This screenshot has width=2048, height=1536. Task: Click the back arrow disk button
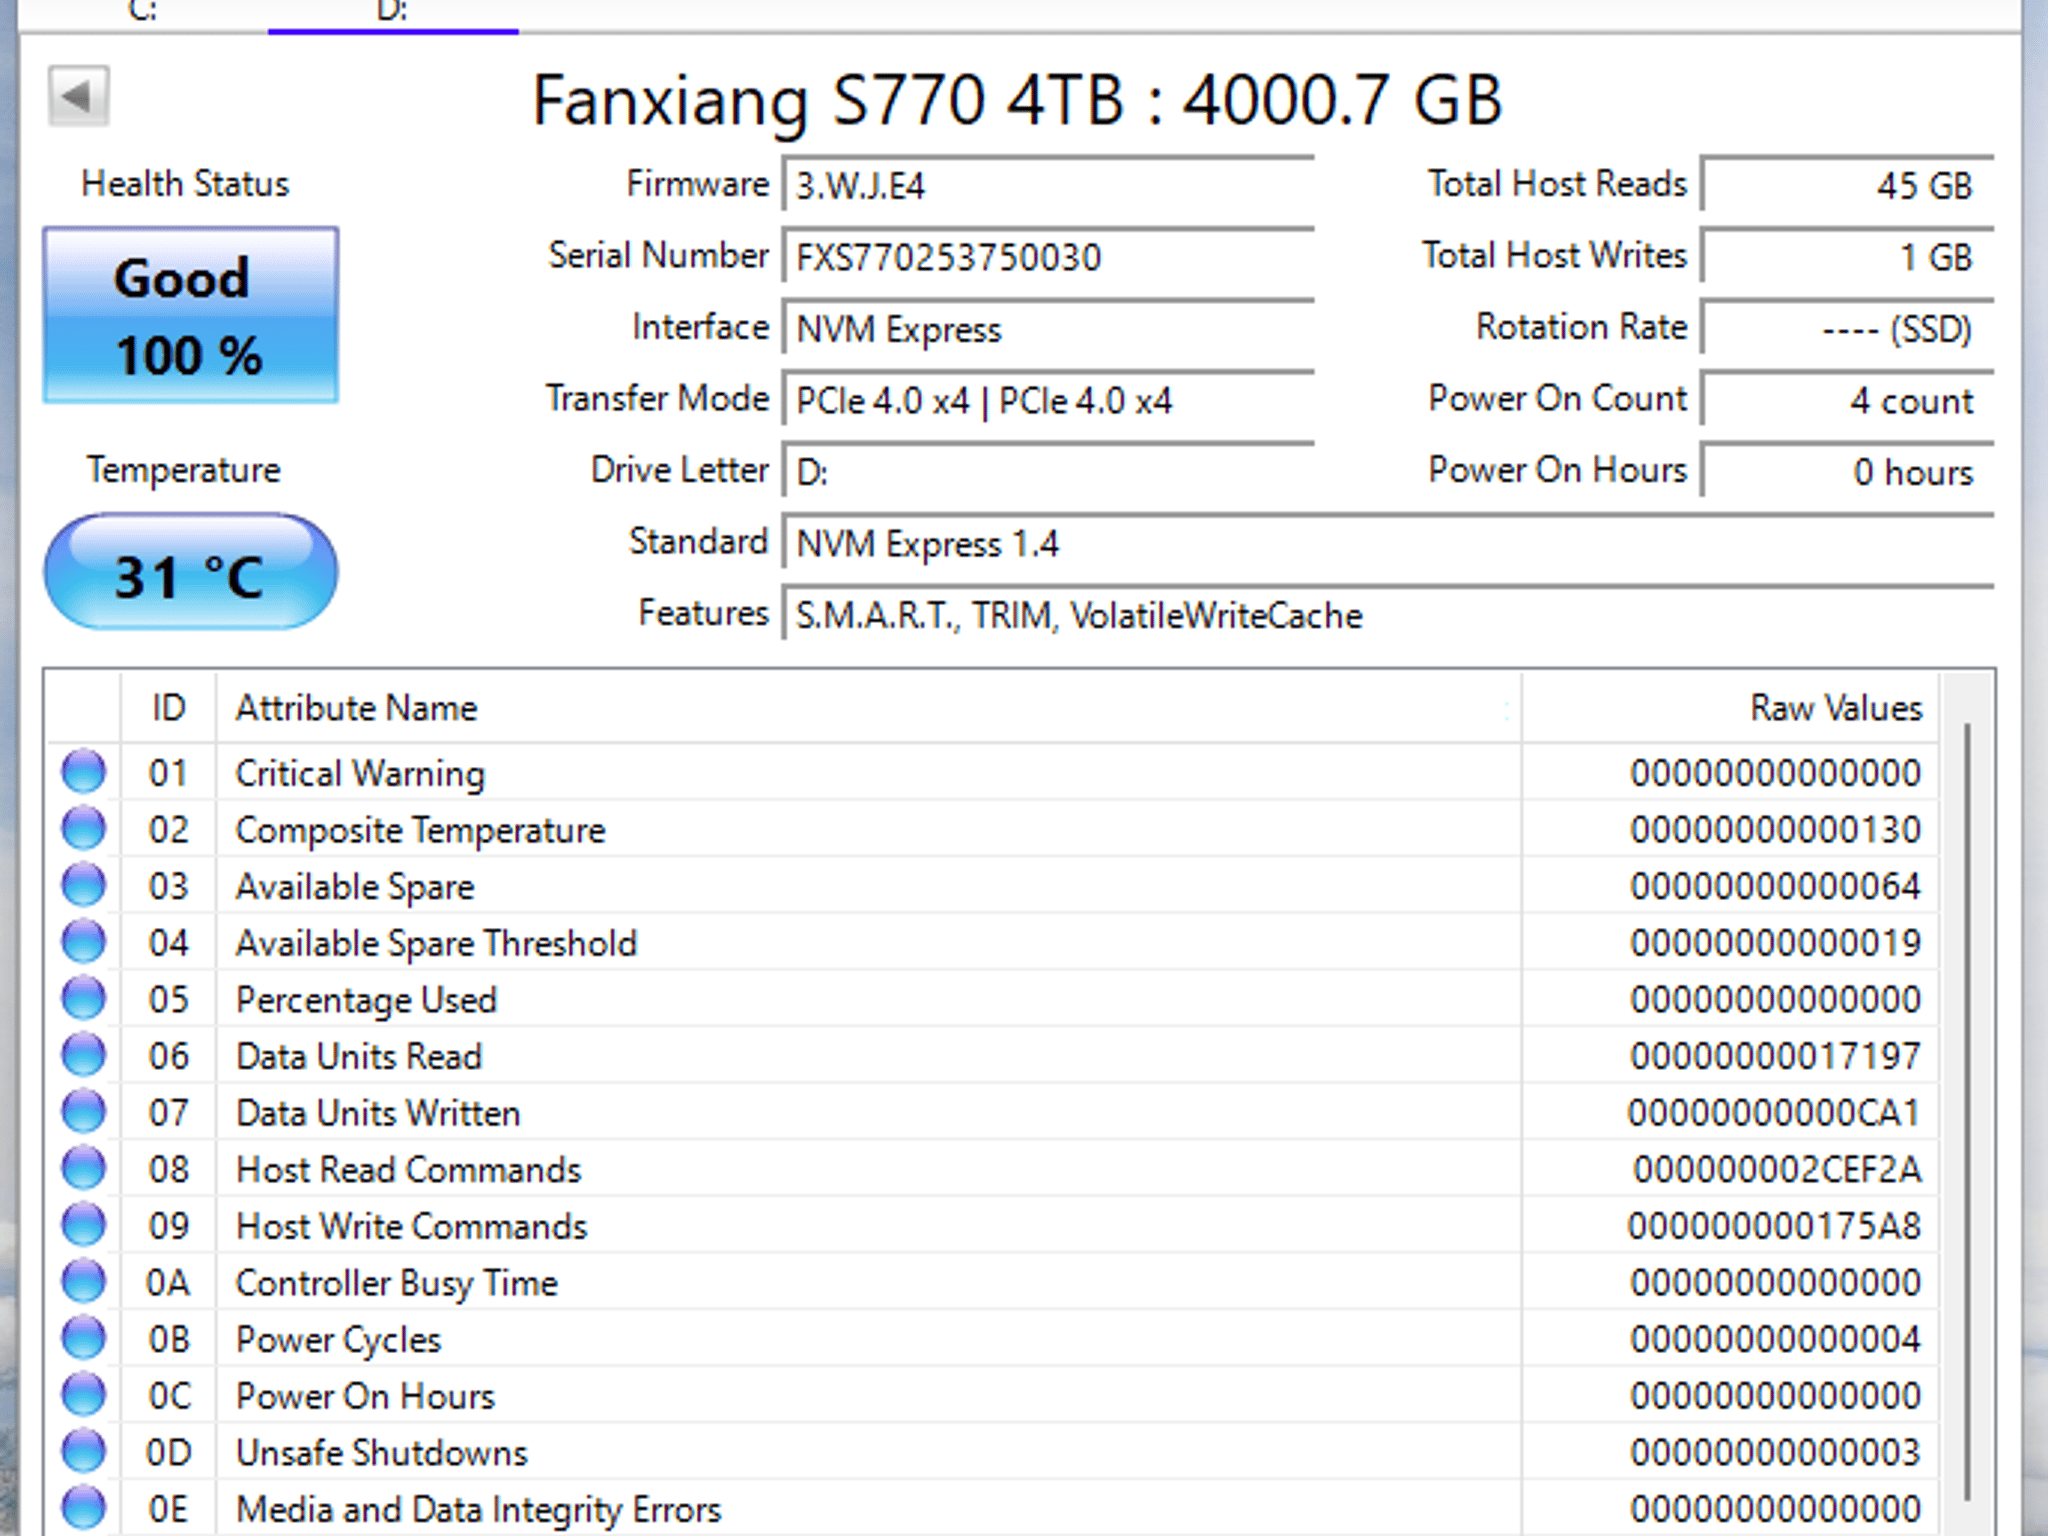[78, 97]
